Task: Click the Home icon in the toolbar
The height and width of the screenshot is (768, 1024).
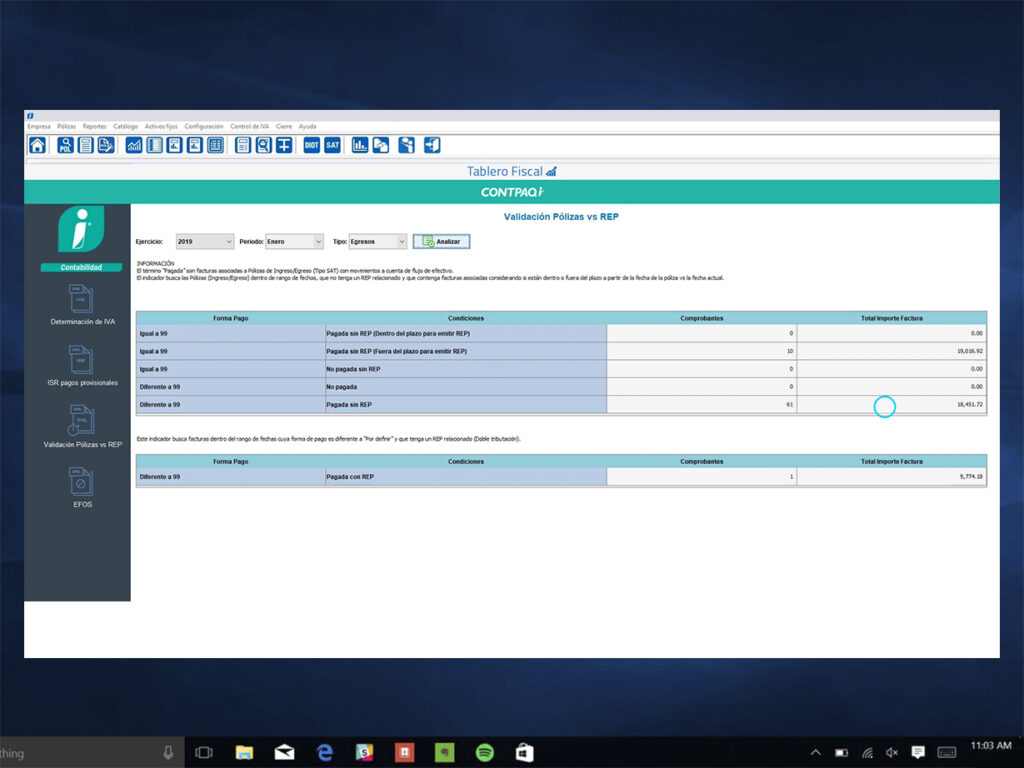Action: click(37, 145)
